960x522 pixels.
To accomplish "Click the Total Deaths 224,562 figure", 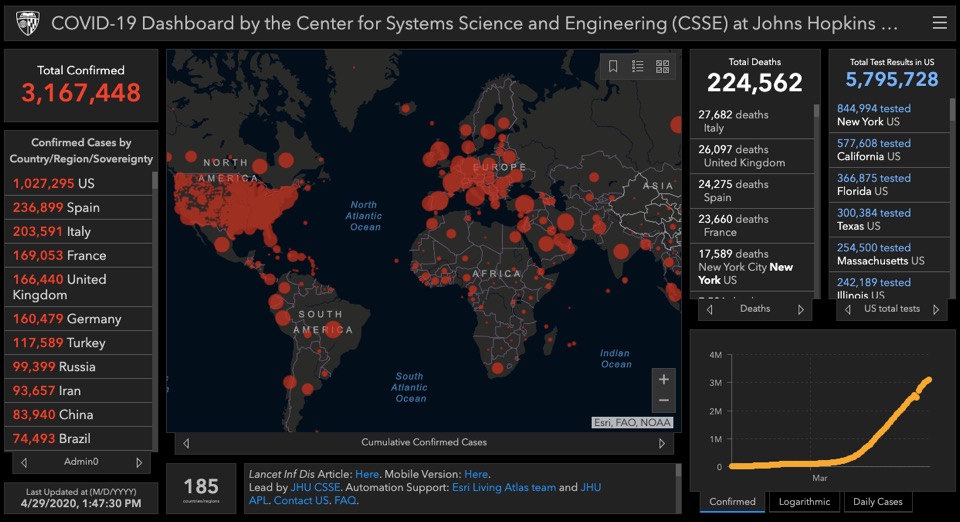I will [x=754, y=83].
